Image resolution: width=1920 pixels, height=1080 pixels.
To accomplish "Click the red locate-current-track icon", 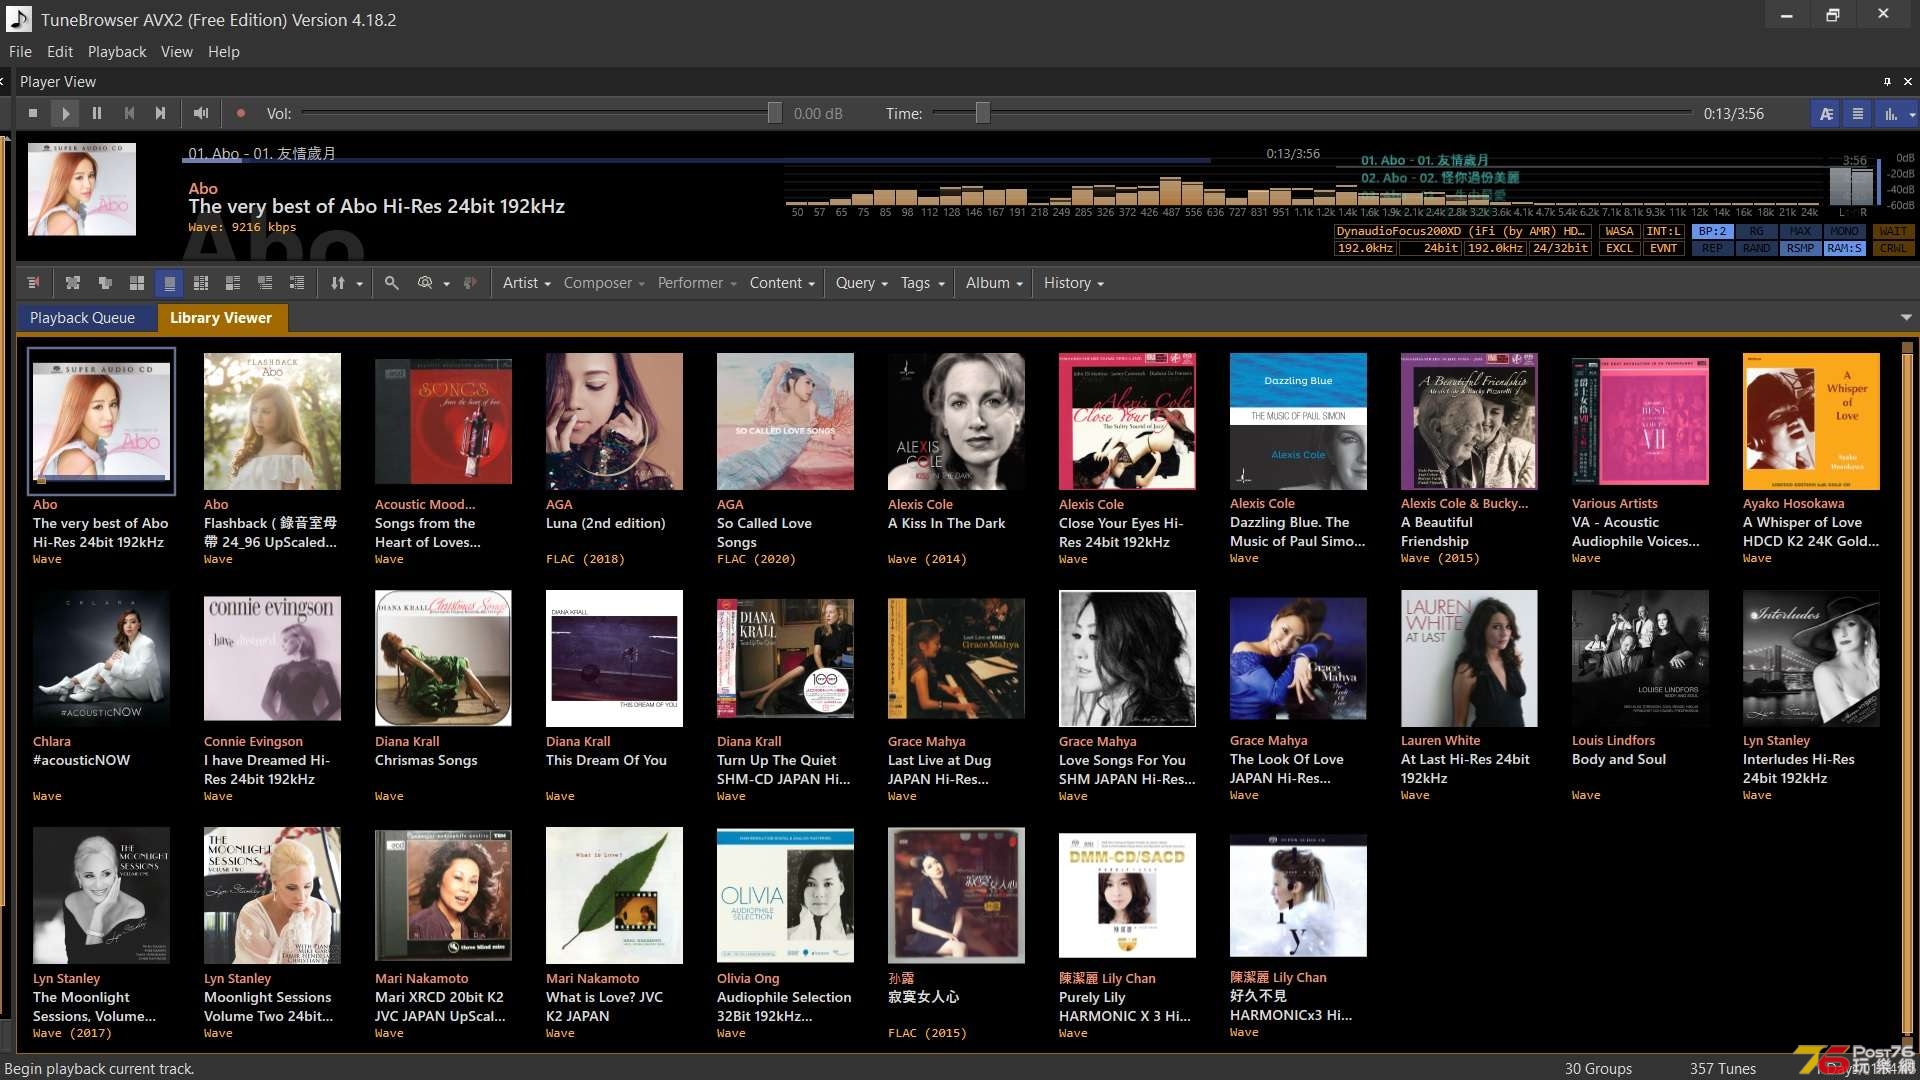I will point(33,283).
